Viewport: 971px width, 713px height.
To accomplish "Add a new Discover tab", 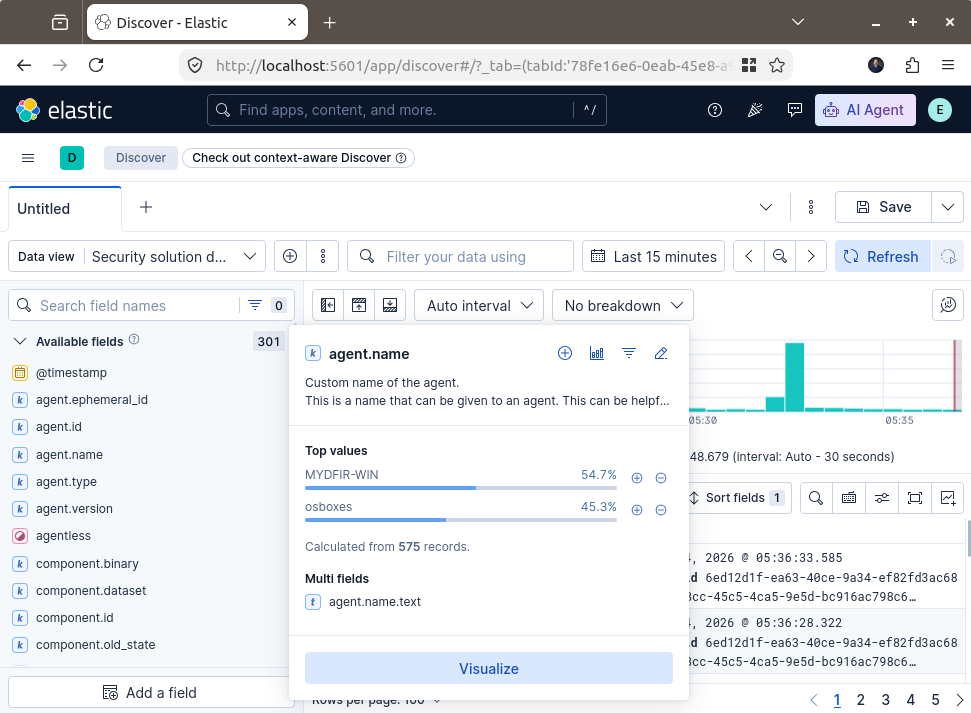I will tap(146, 208).
